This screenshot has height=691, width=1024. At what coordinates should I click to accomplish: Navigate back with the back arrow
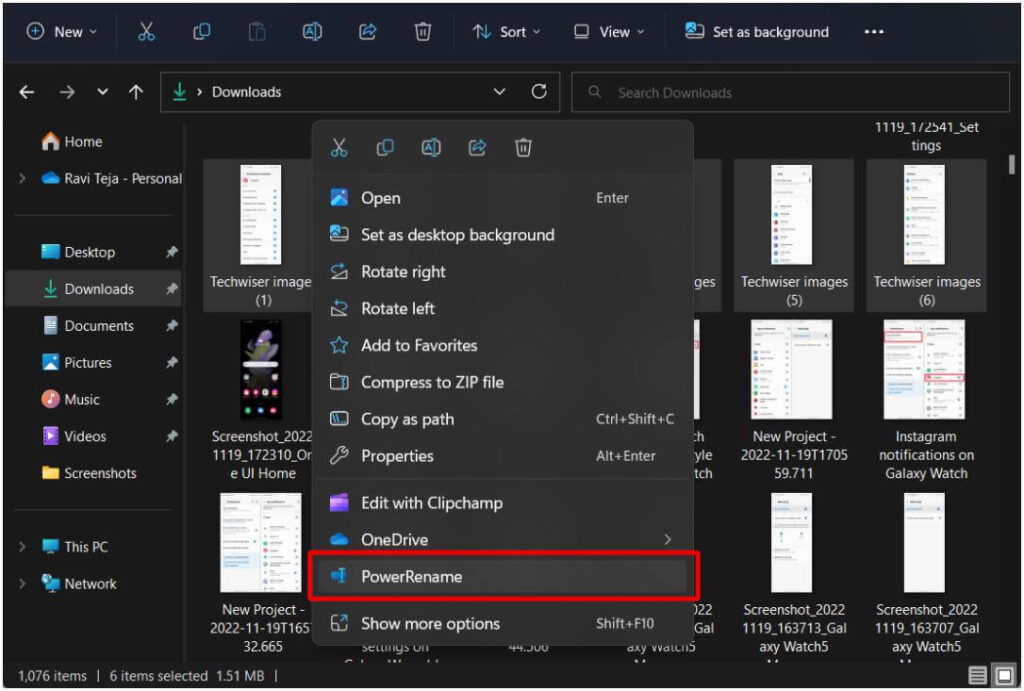26,91
